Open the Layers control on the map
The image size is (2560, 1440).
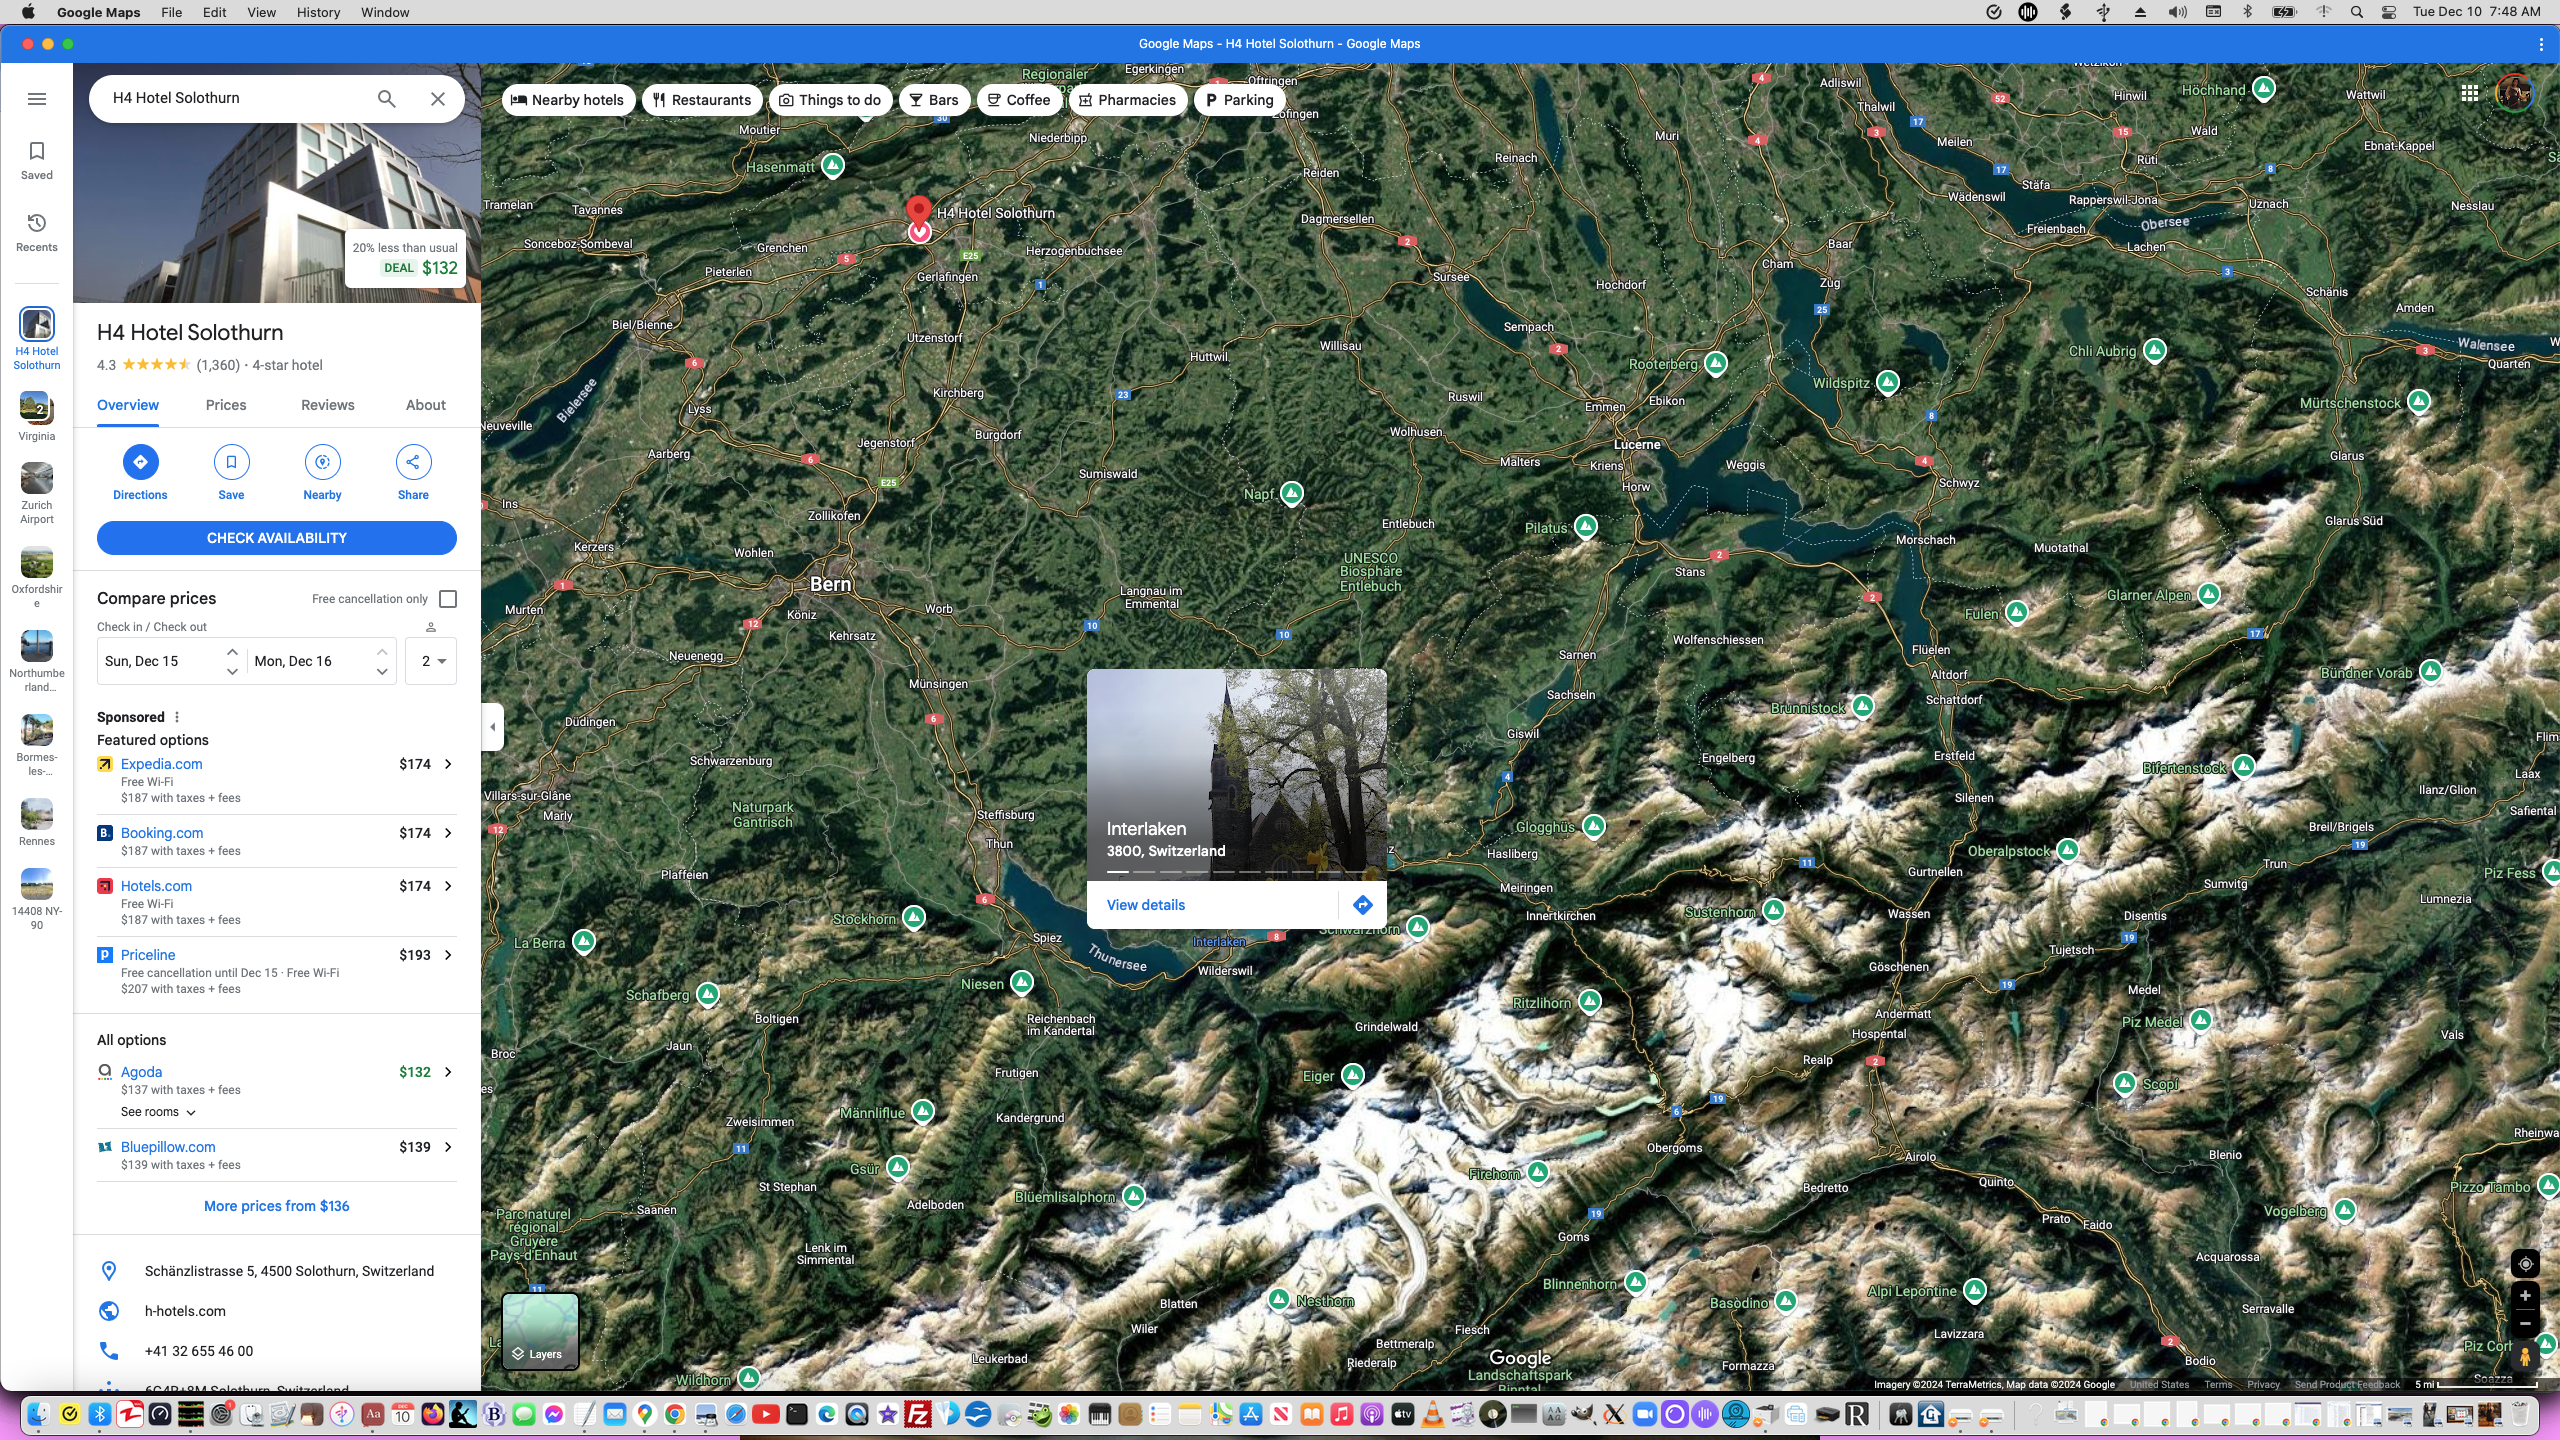pos(540,1332)
